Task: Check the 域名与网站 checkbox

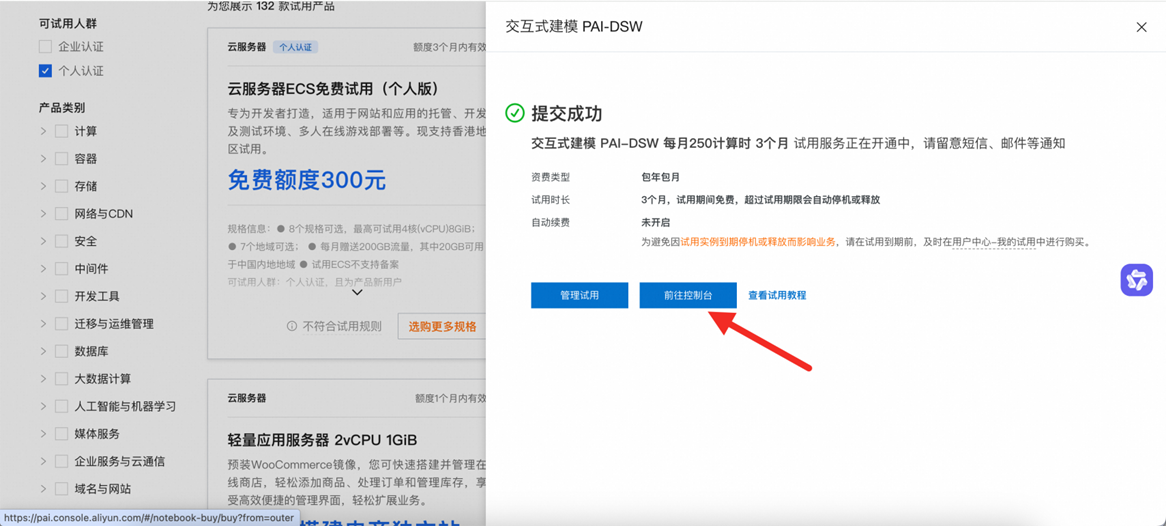Action: click(x=62, y=489)
